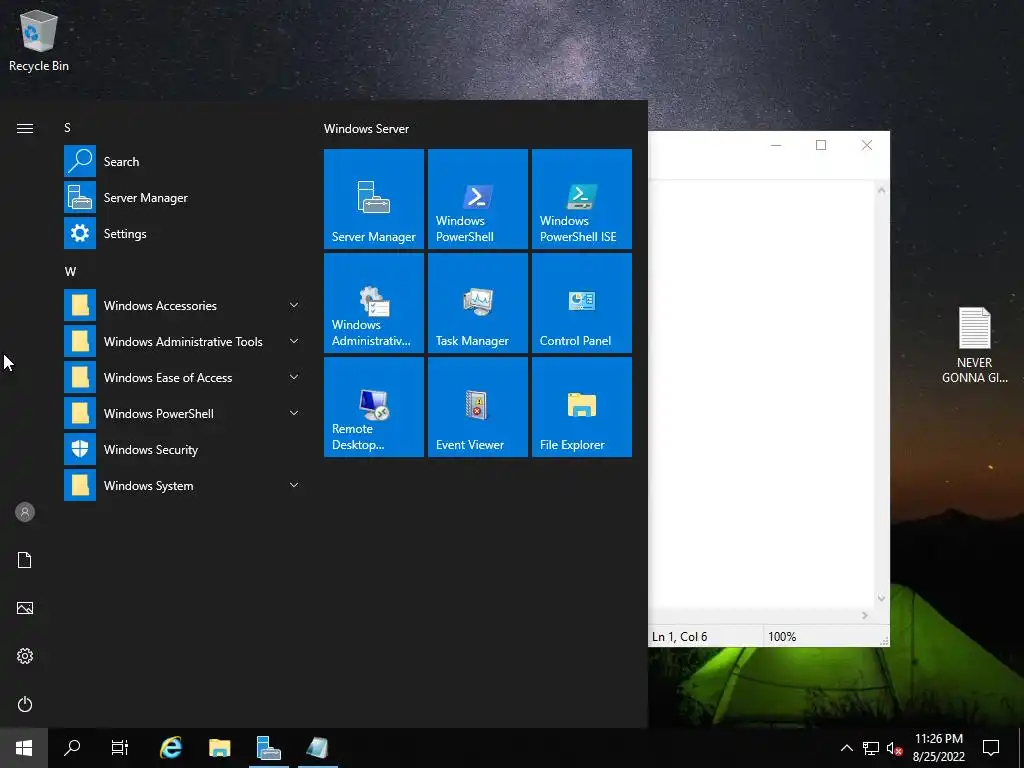Expand the Start menu hamburger button
1024x768 pixels.
25,128
